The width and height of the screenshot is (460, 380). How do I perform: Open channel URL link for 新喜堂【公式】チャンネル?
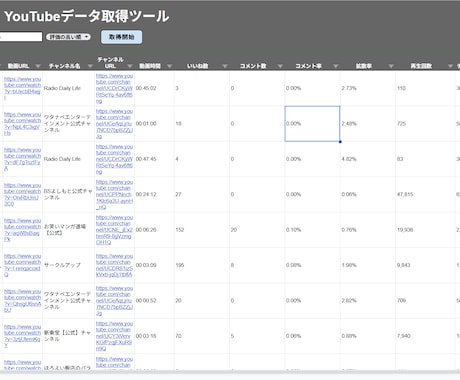pyautogui.click(x=114, y=336)
